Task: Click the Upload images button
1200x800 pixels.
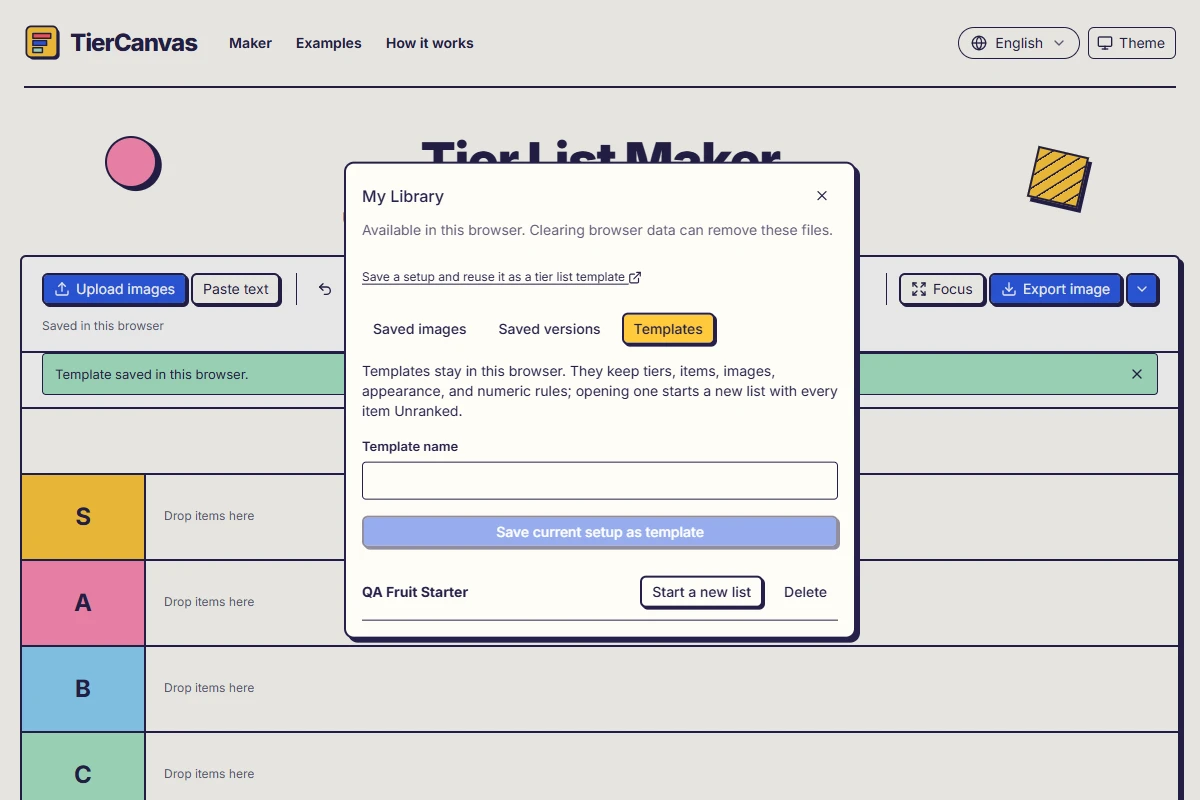Action: click(115, 289)
